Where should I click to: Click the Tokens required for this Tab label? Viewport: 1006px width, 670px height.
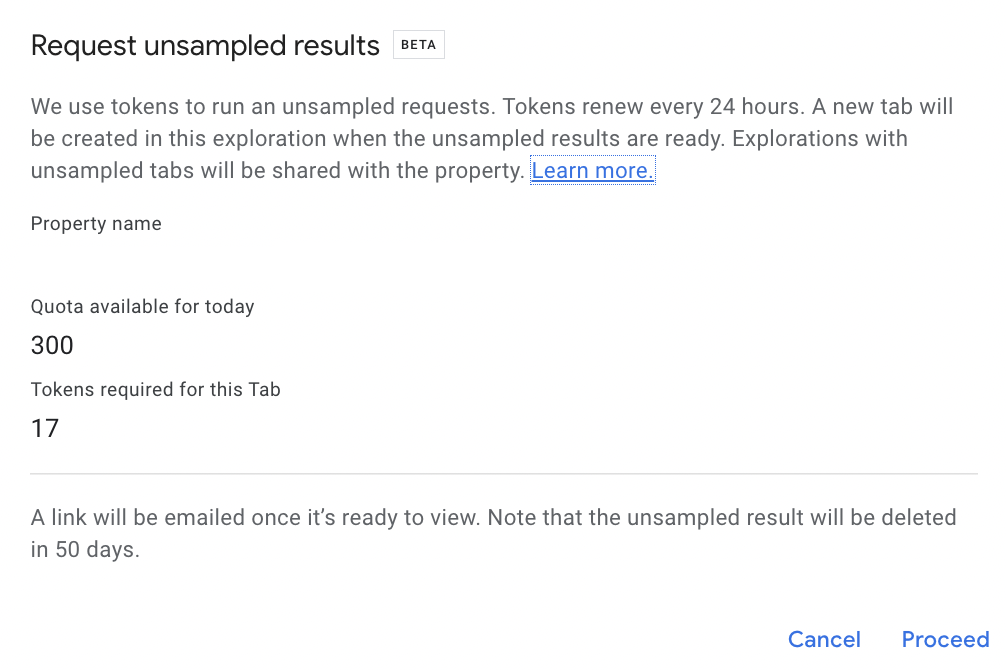pos(155,389)
